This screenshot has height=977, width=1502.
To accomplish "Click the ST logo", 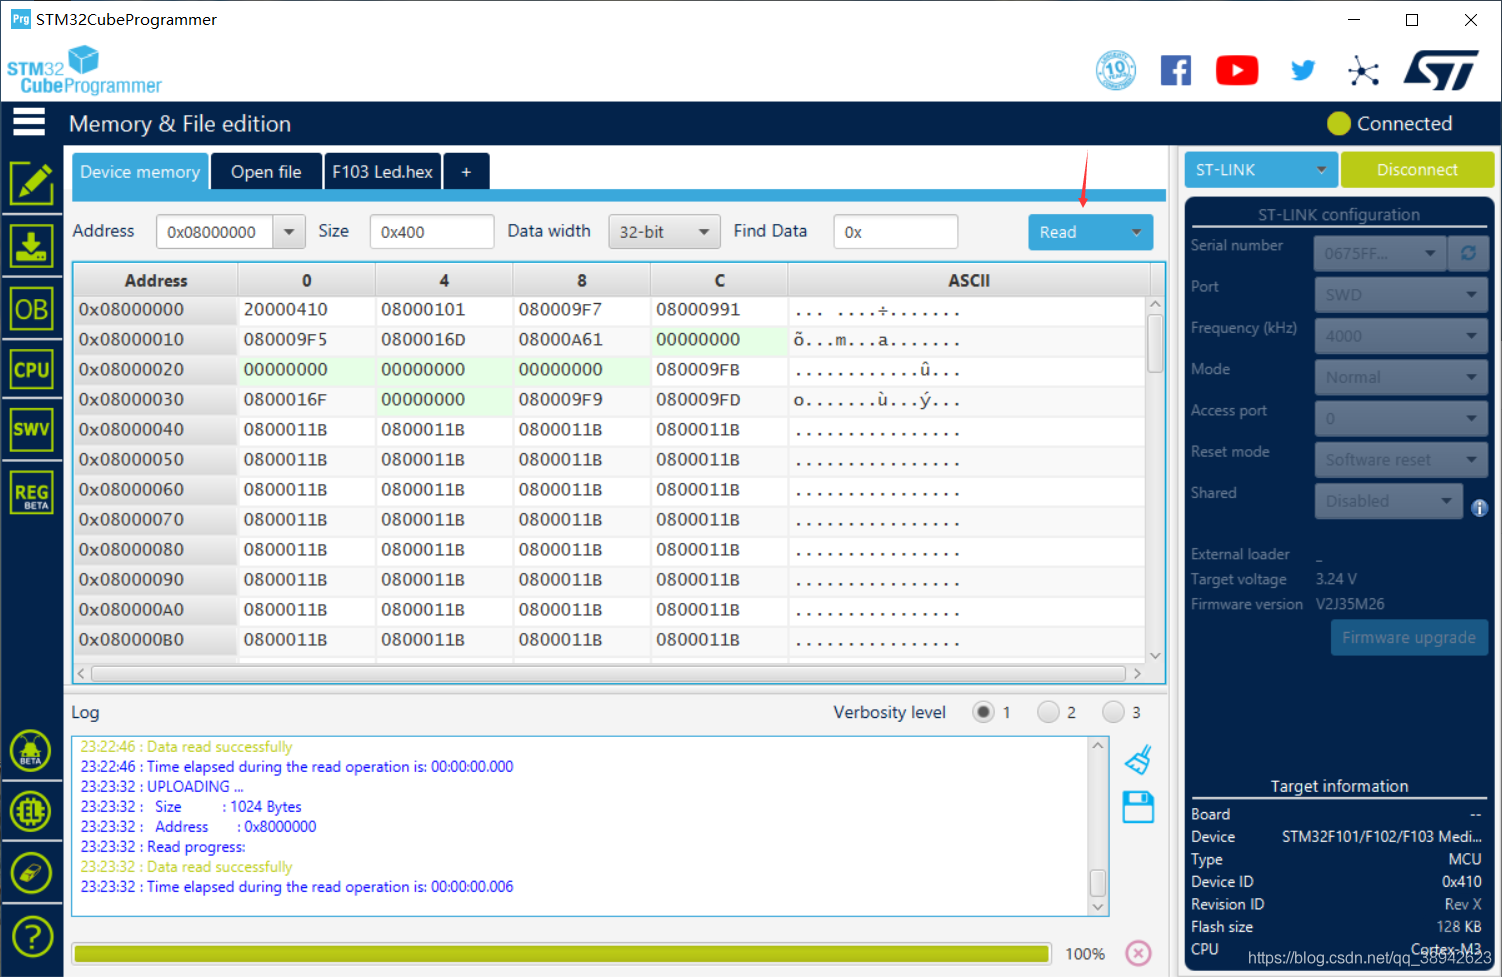I will 1440,70.
